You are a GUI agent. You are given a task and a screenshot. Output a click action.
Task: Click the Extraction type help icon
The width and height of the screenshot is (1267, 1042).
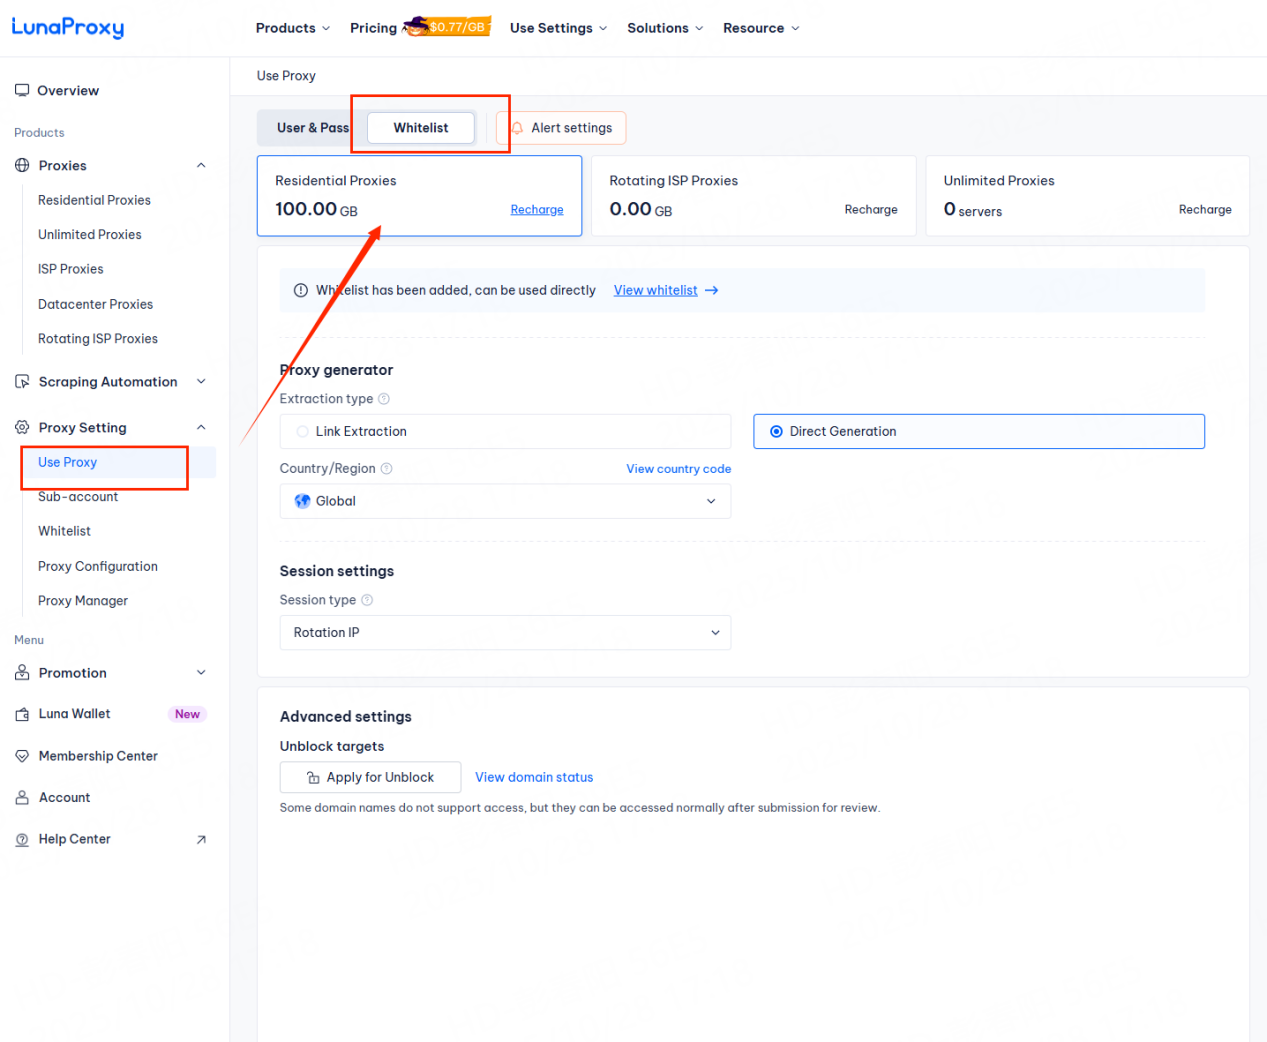pos(384,399)
